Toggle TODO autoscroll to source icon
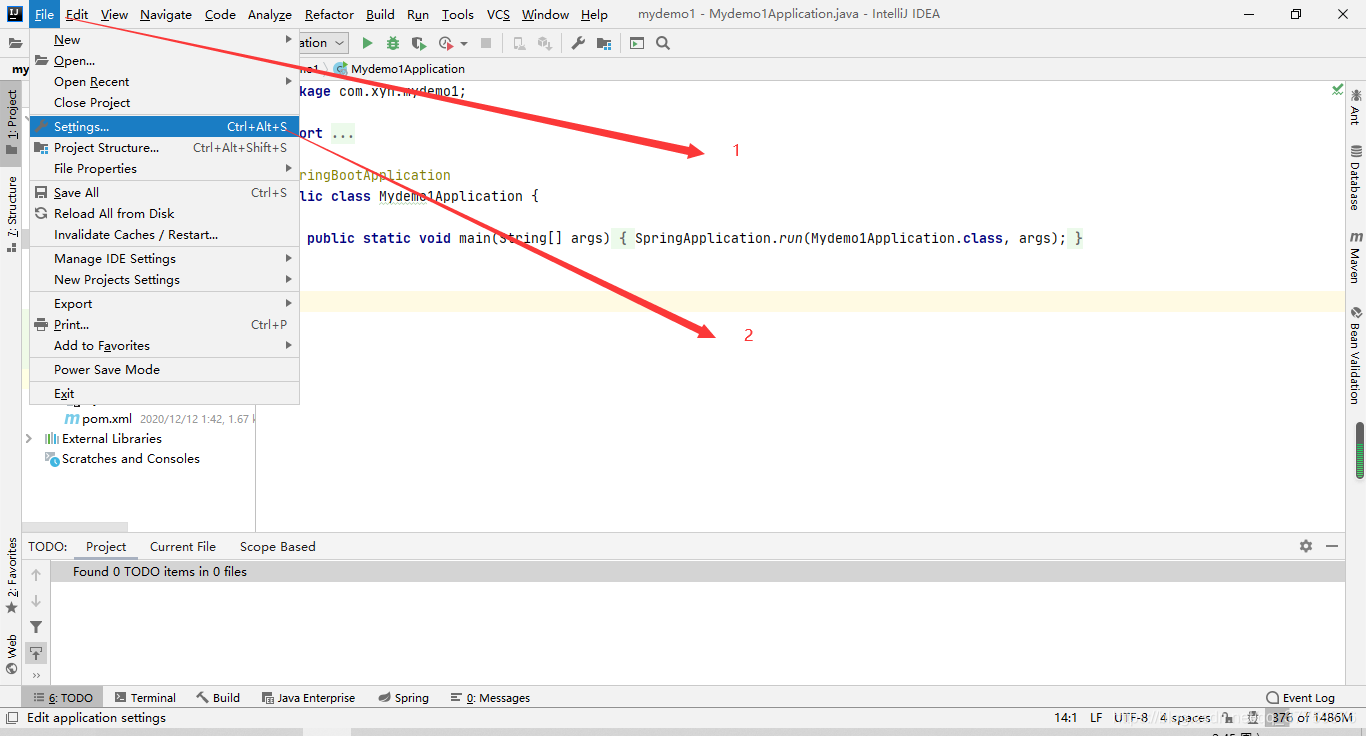The image size is (1366, 736). (36, 653)
